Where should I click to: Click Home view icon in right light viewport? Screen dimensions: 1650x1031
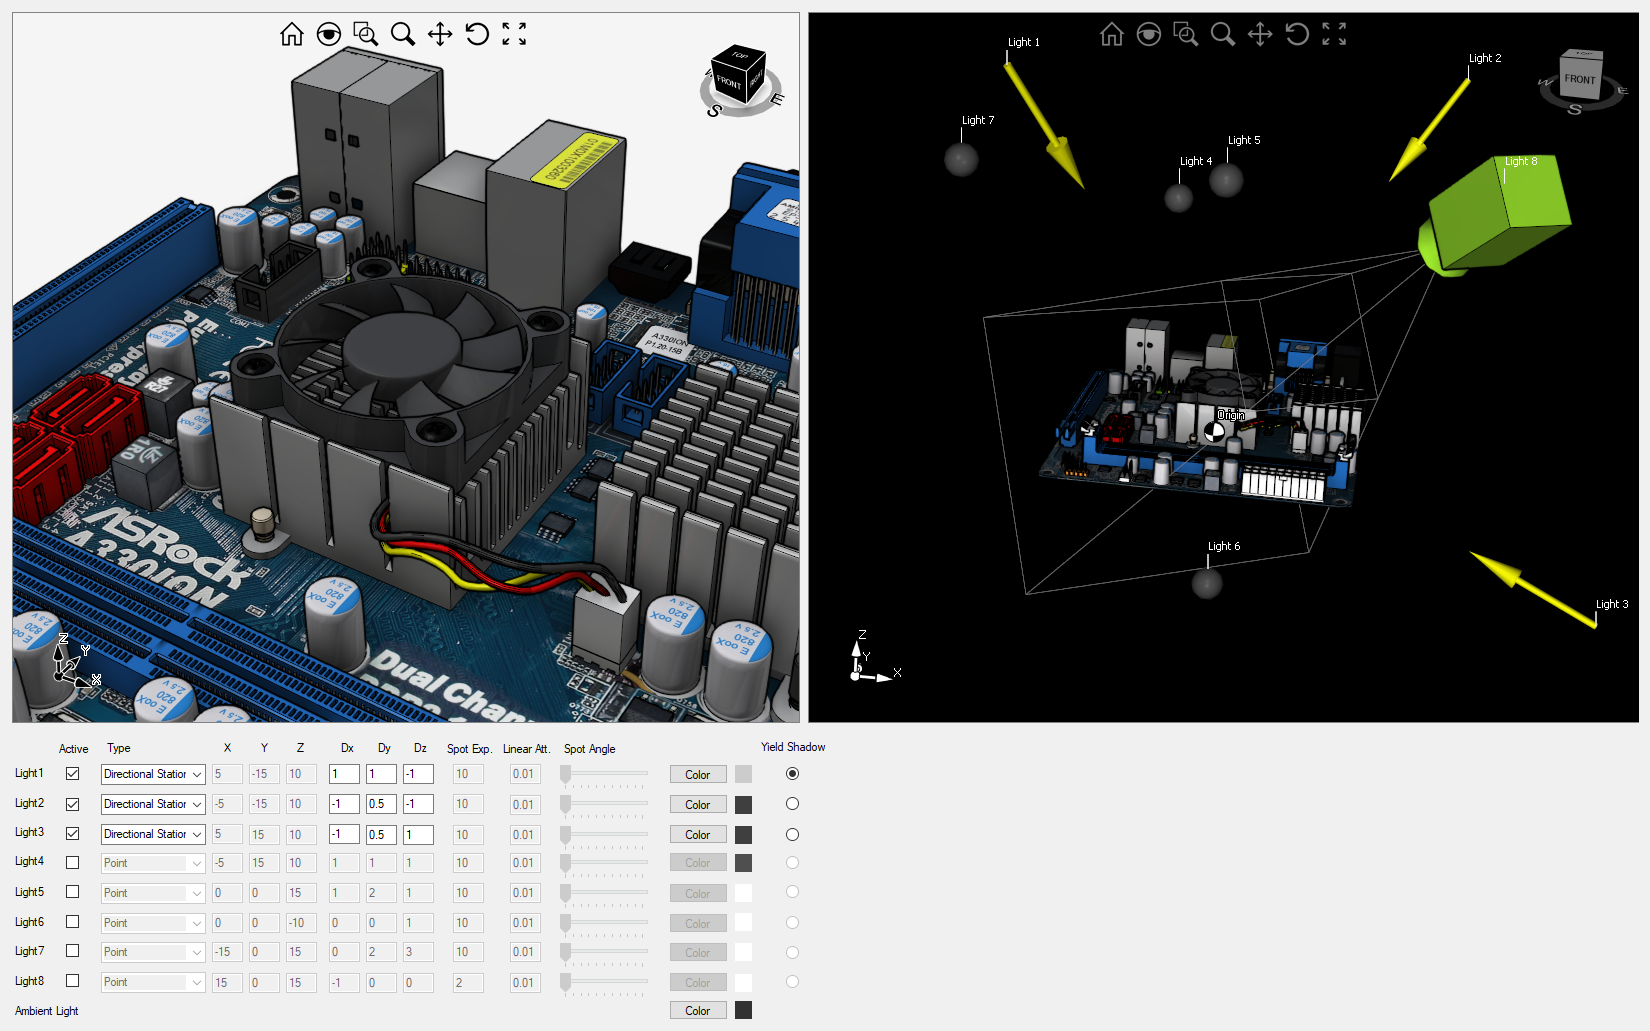(1111, 35)
